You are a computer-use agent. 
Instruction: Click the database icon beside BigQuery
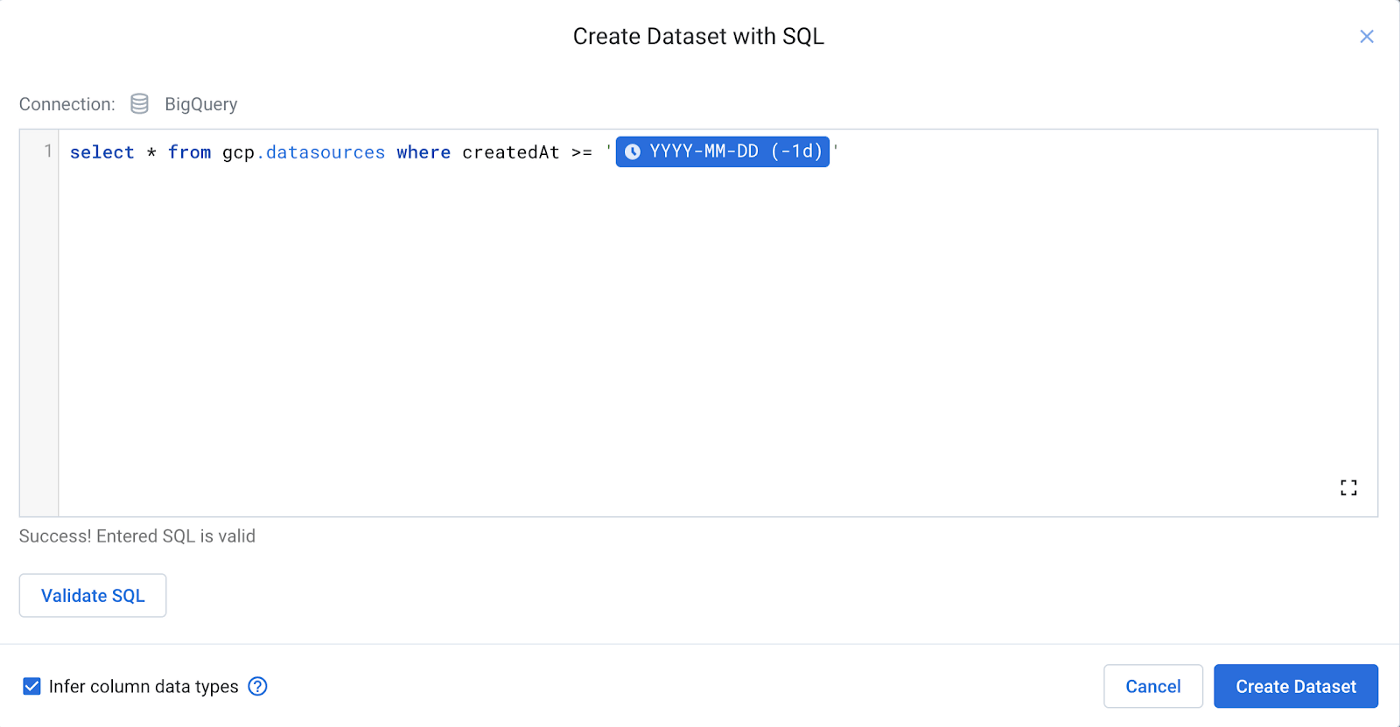(x=140, y=104)
